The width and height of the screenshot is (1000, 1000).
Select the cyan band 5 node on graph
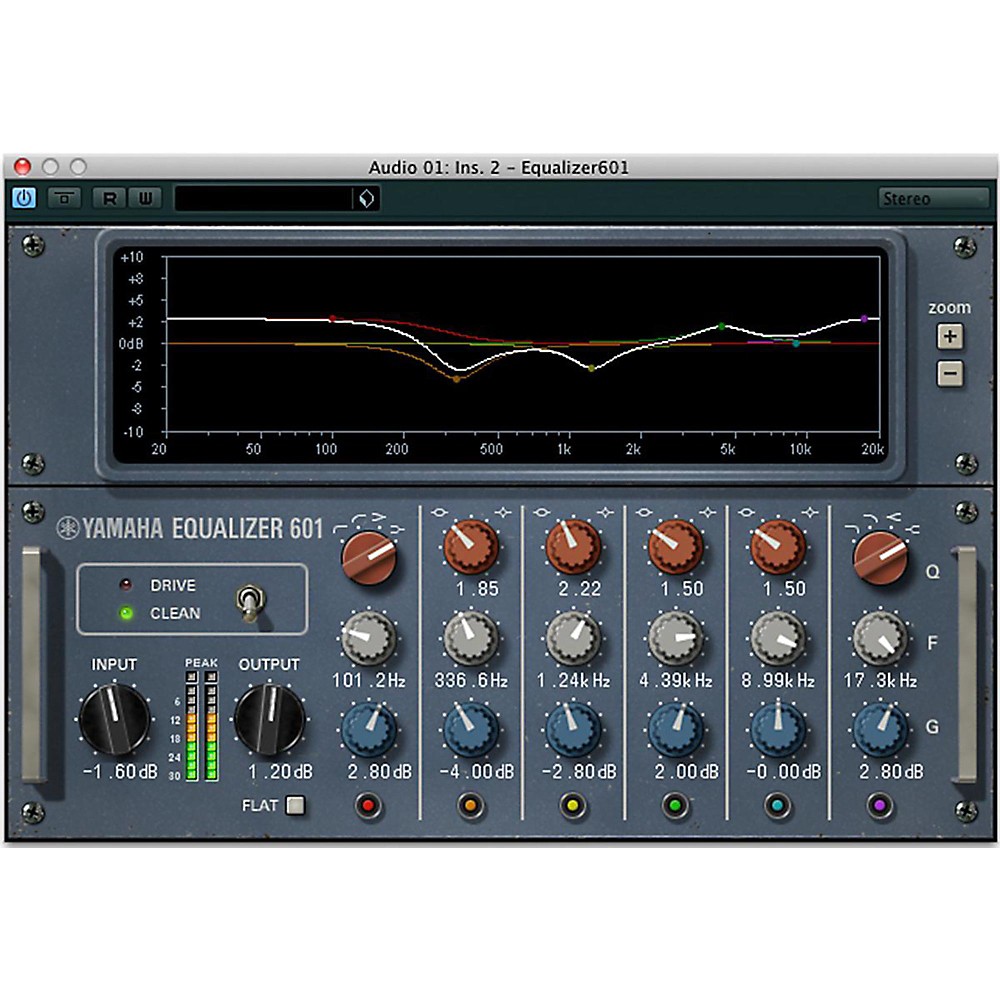796,344
